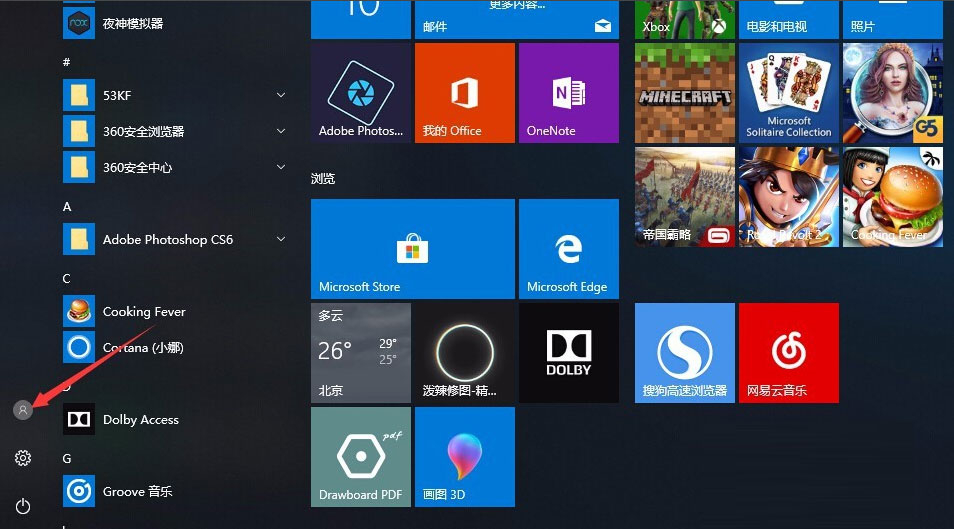The width and height of the screenshot is (954, 529).
Task: Open the Settings gear icon
Action: pyautogui.click(x=23, y=458)
